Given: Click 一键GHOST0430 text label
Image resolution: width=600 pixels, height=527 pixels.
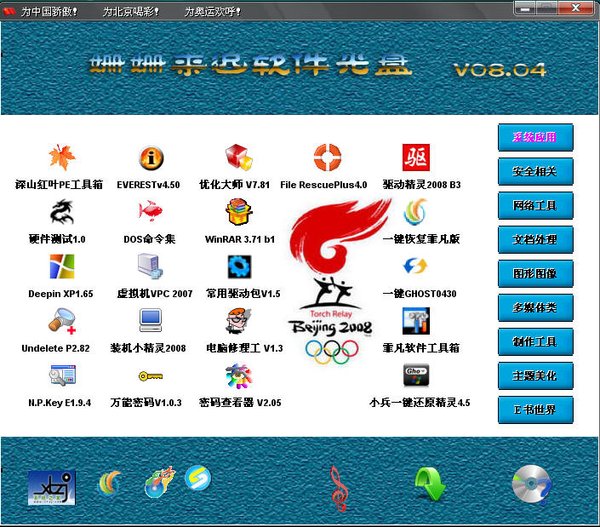Looking at the screenshot, I should pos(419,294).
